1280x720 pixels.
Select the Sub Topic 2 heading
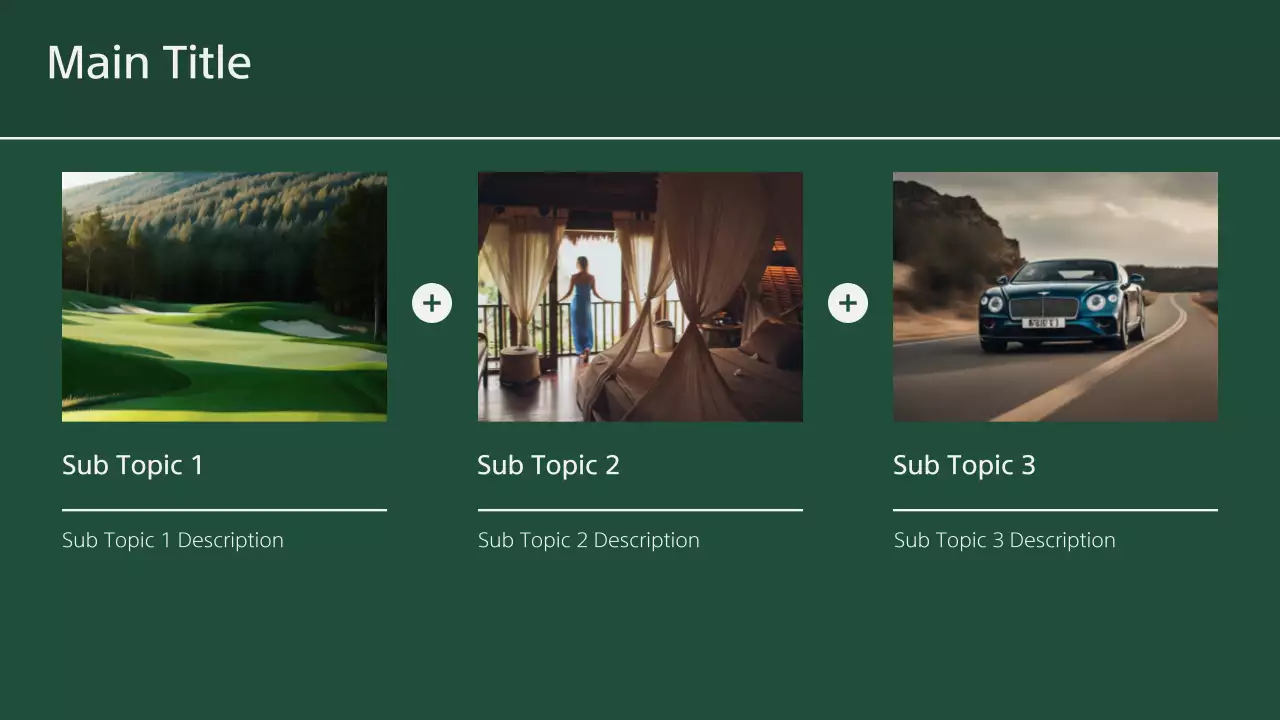tap(548, 465)
